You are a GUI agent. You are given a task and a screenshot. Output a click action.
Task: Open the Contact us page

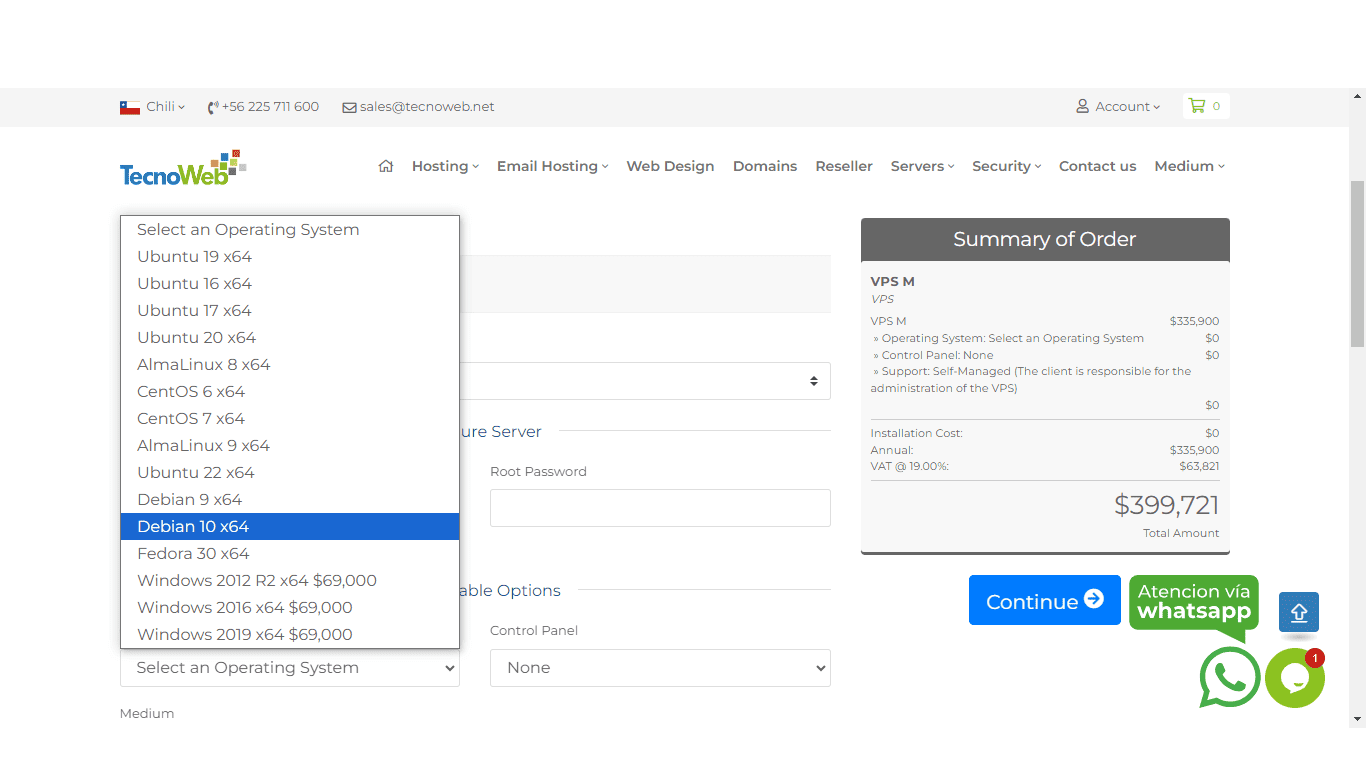pyautogui.click(x=1097, y=166)
